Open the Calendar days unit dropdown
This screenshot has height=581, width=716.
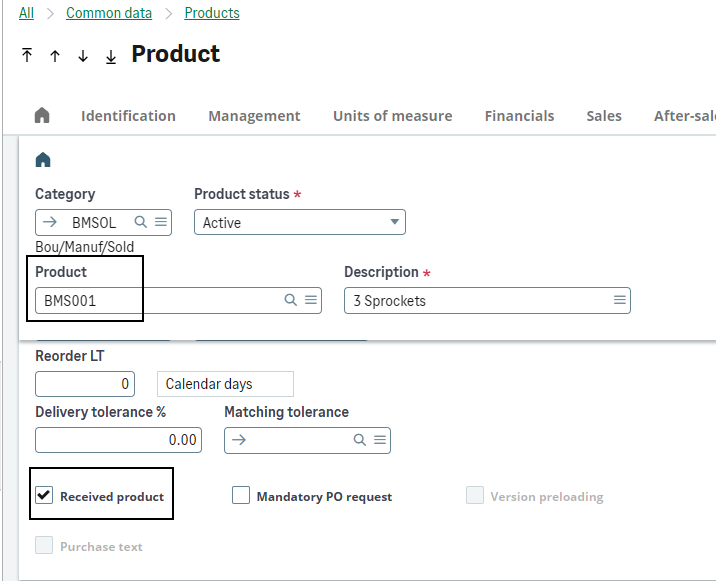coord(225,384)
